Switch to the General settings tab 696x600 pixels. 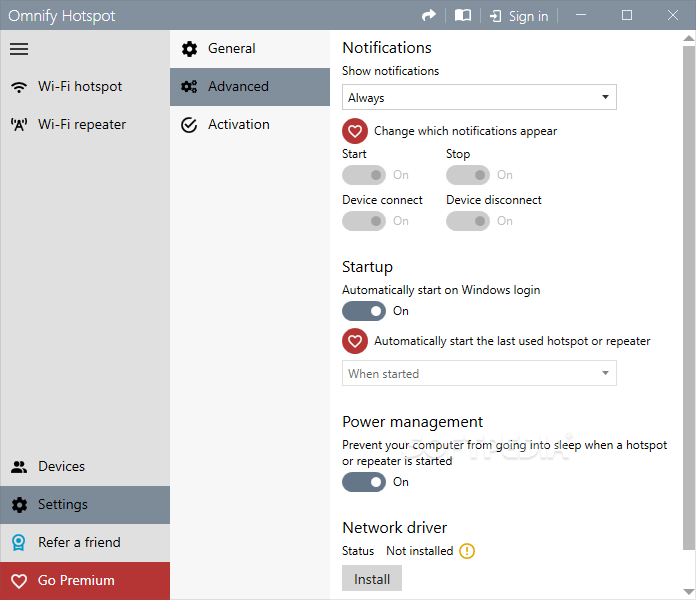click(x=250, y=48)
